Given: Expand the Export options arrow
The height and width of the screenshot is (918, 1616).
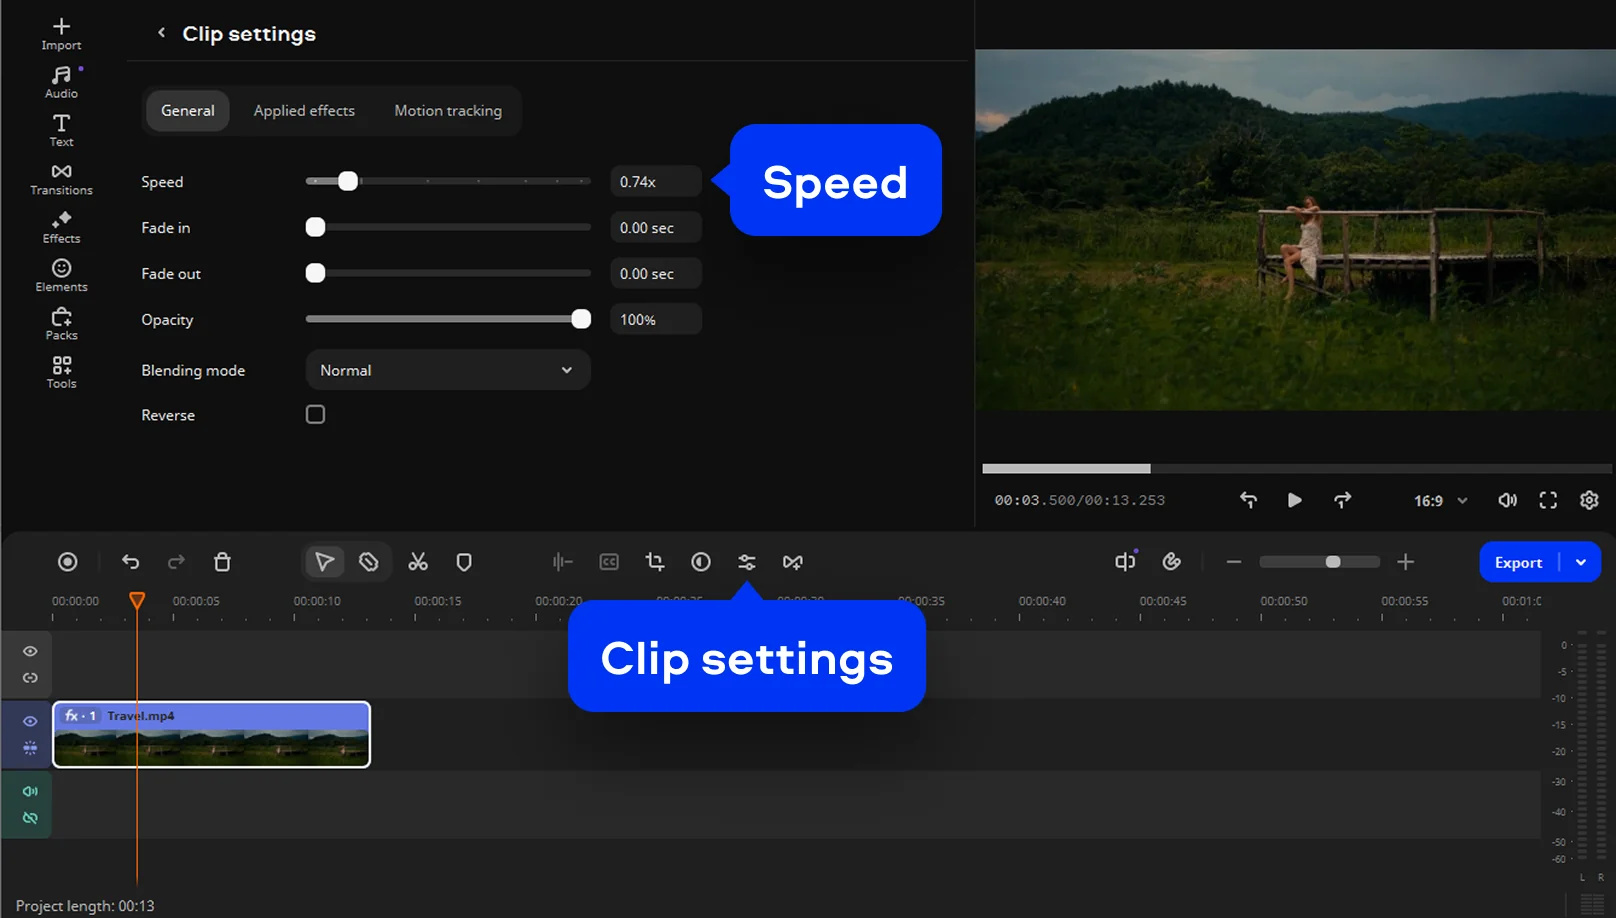Looking at the screenshot, I should pos(1581,562).
